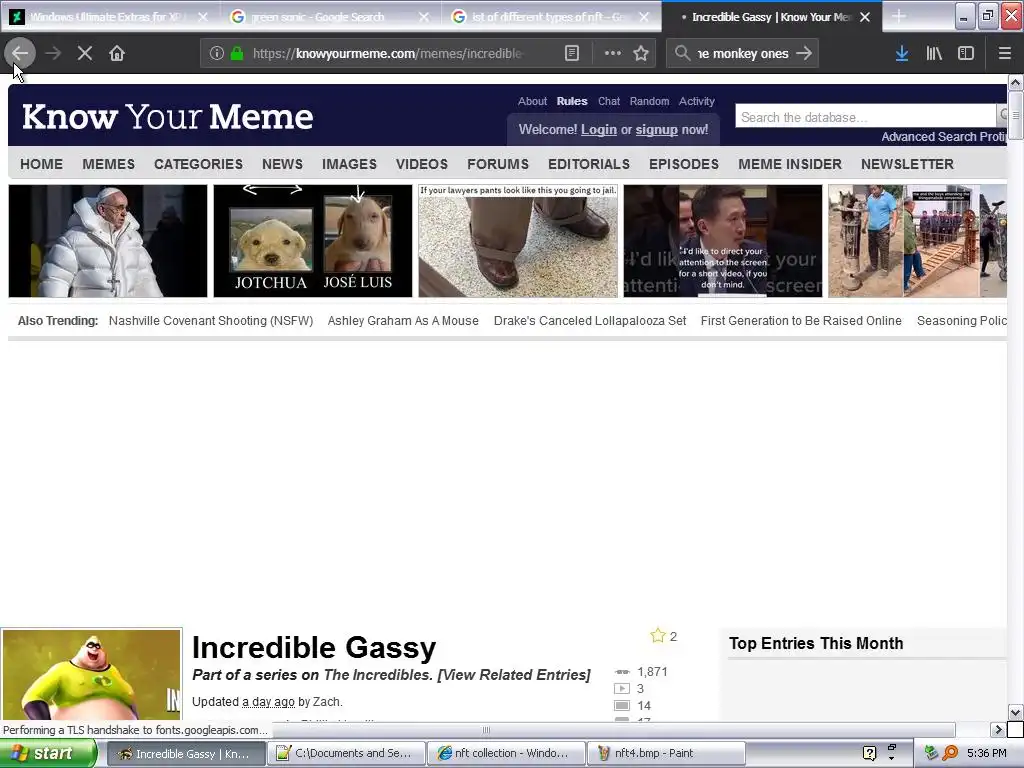The image size is (1024, 768).
Task: Click the orange magnifier tray icon
Action: (x=950, y=753)
